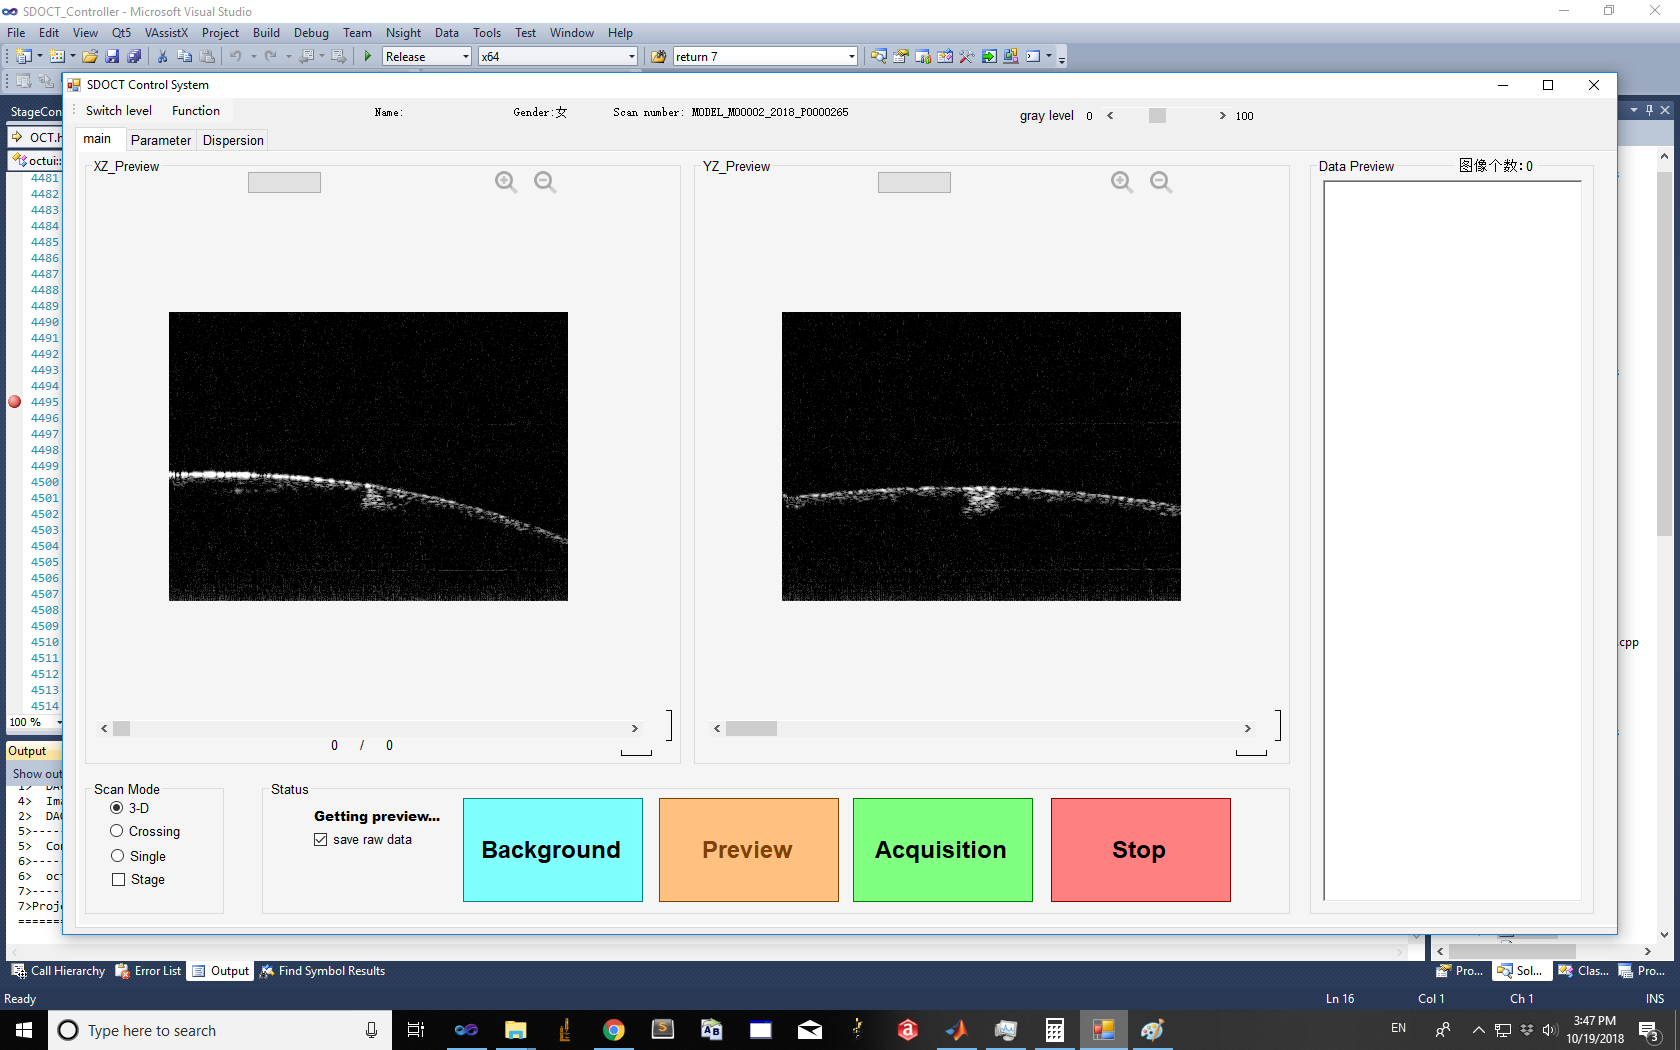The width and height of the screenshot is (1680, 1050).
Task: Open the 'return 7' find combo box
Action: pyautogui.click(x=851, y=57)
